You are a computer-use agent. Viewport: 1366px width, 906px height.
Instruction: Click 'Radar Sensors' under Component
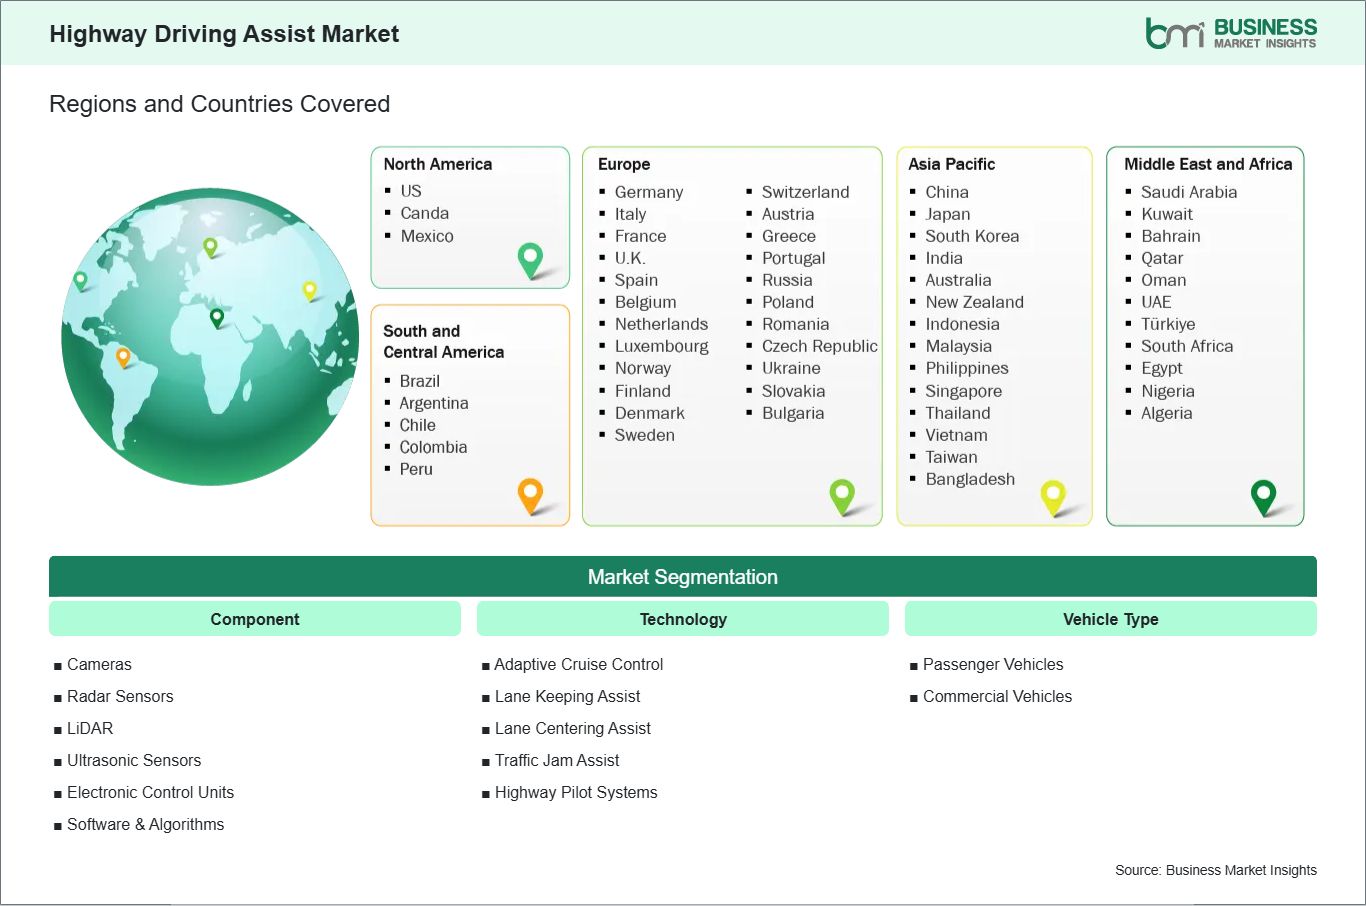[120, 696]
